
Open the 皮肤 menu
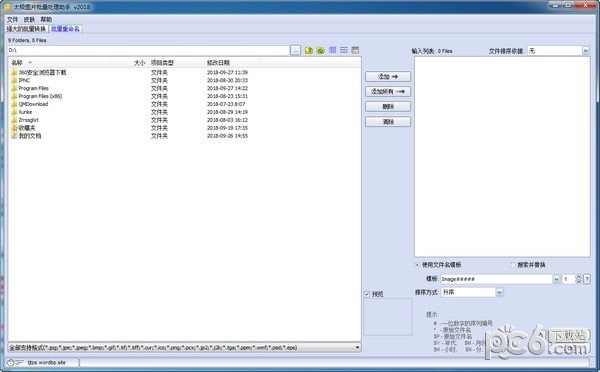[x=29, y=20]
